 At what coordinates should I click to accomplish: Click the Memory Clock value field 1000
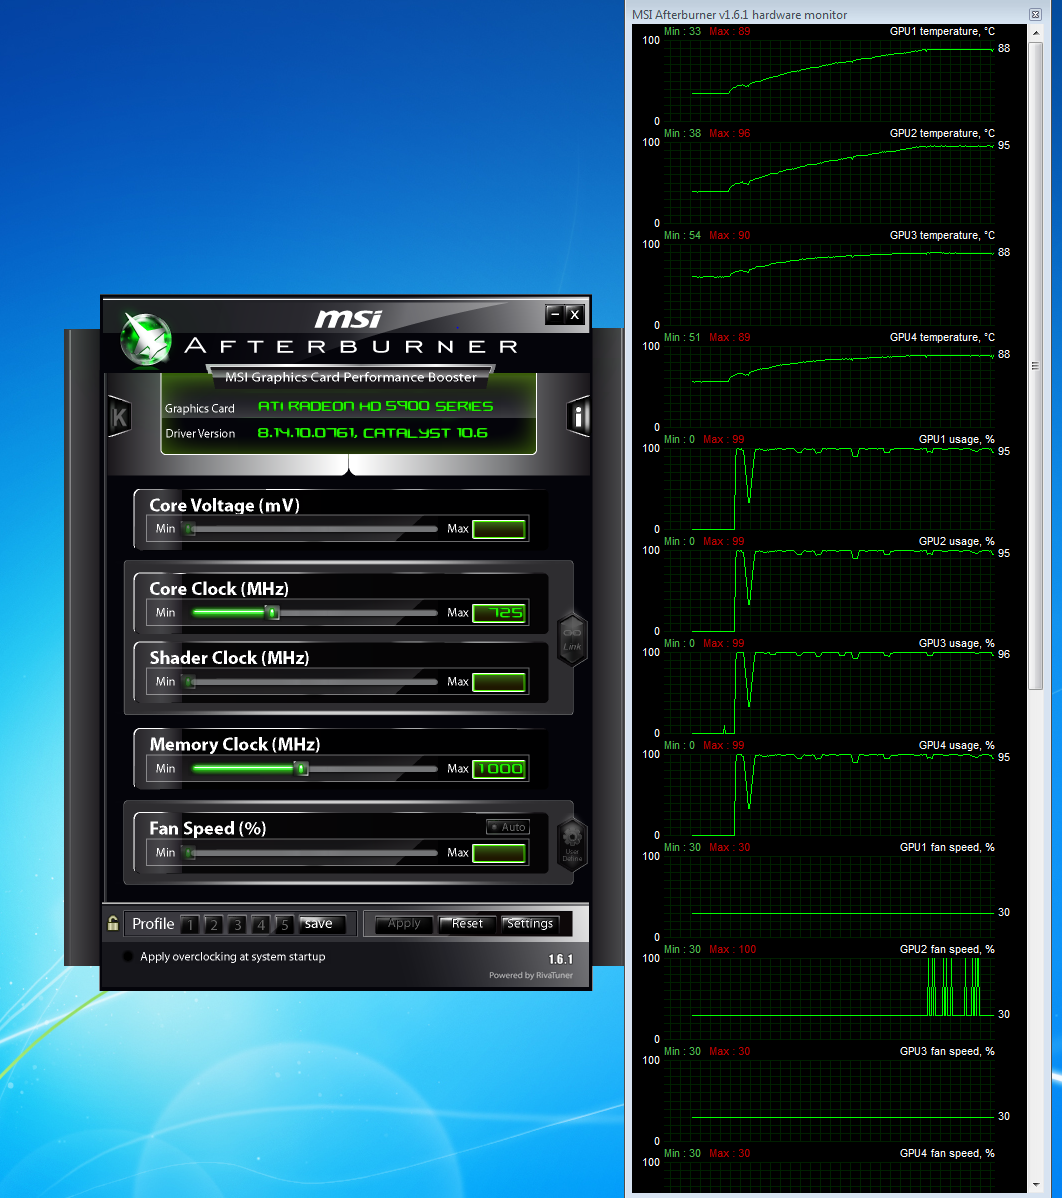[x=499, y=769]
